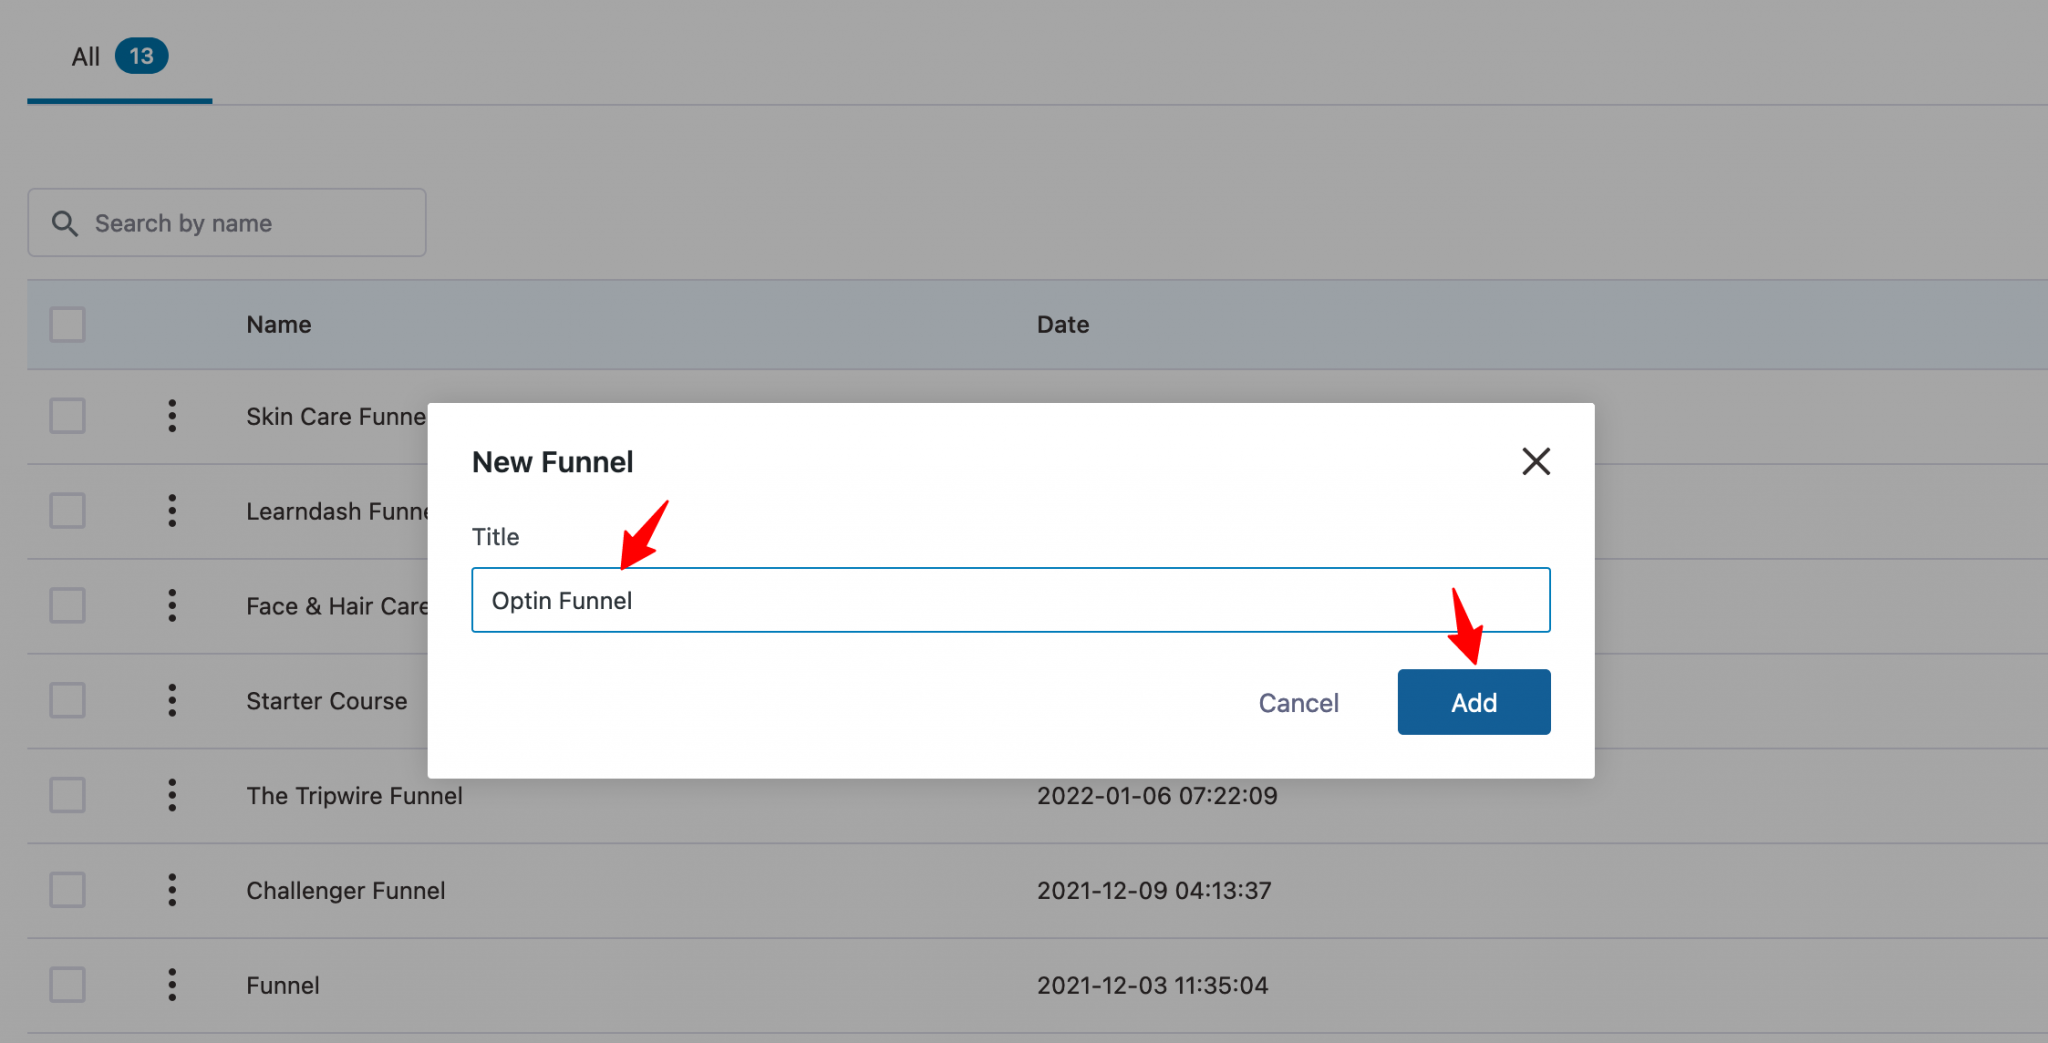Screen dimensions: 2048x1043
Task: Click the Search by name field
Action: [227, 222]
